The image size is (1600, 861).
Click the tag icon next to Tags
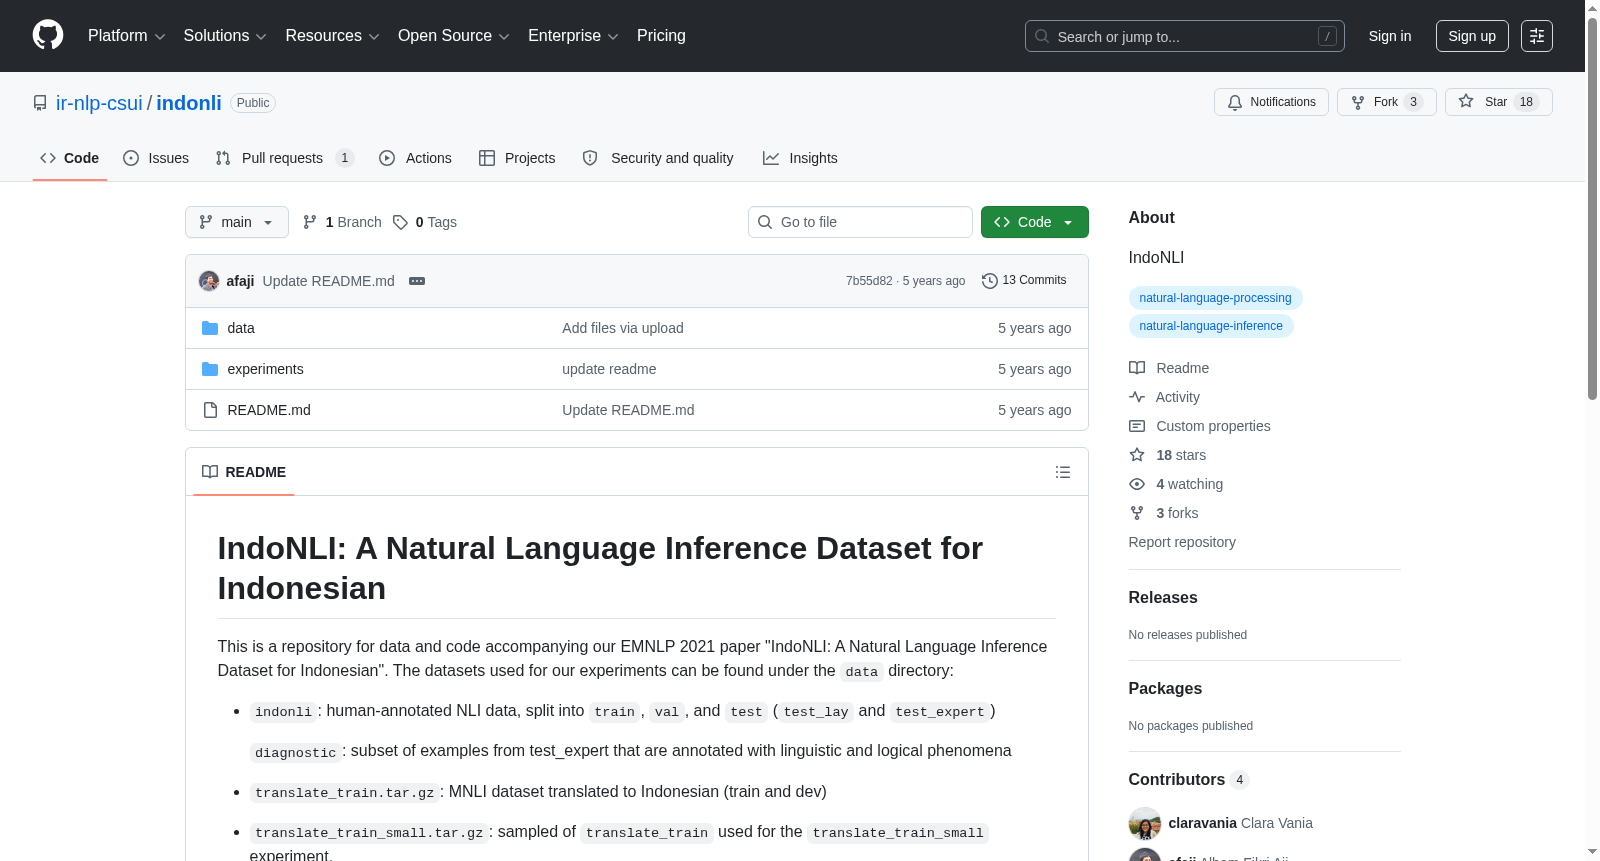tap(400, 222)
